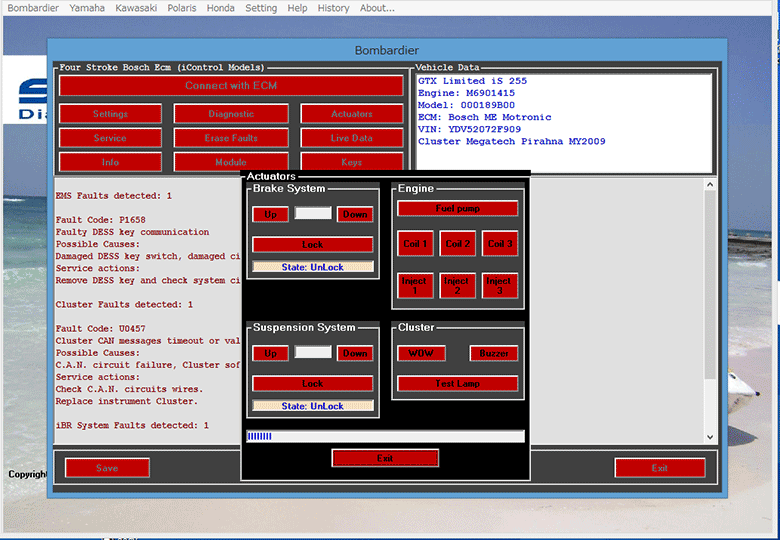Select 'Cluster Megatech Pirahna MY2009' line

coord(511,141)
